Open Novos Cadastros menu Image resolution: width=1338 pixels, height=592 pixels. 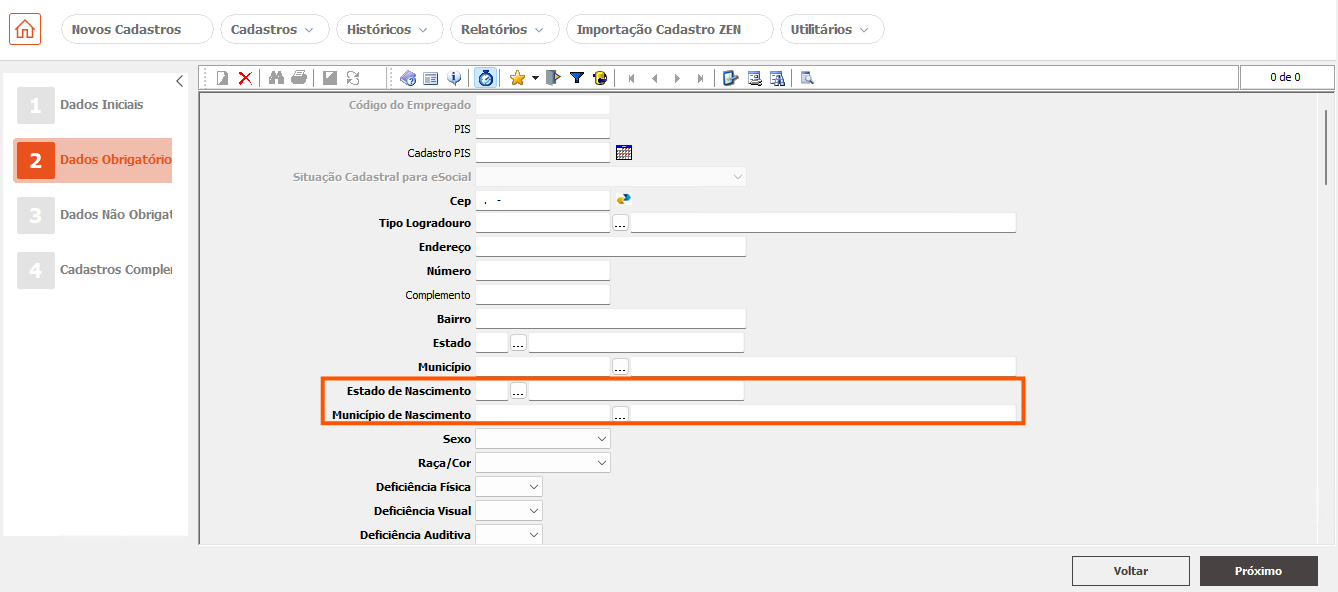pos(137,29)
